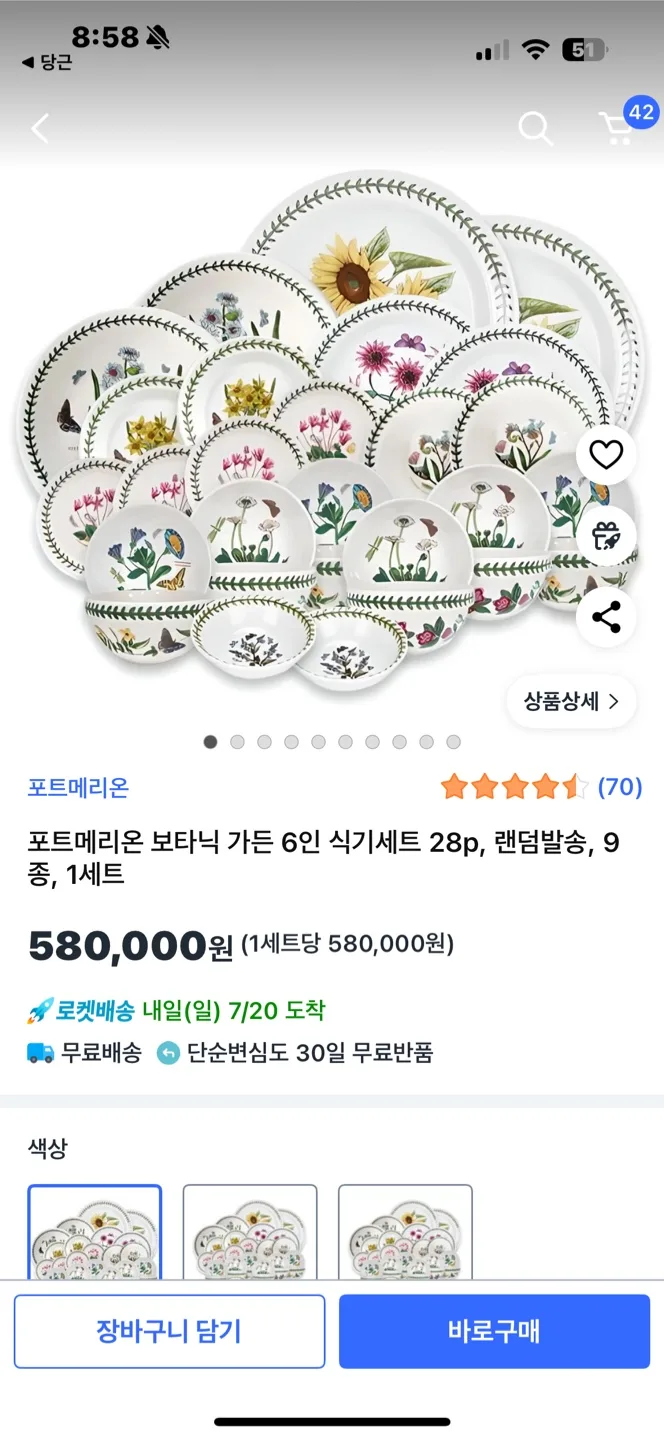Select the third color option thumbnail

(x=405, y=1232)
